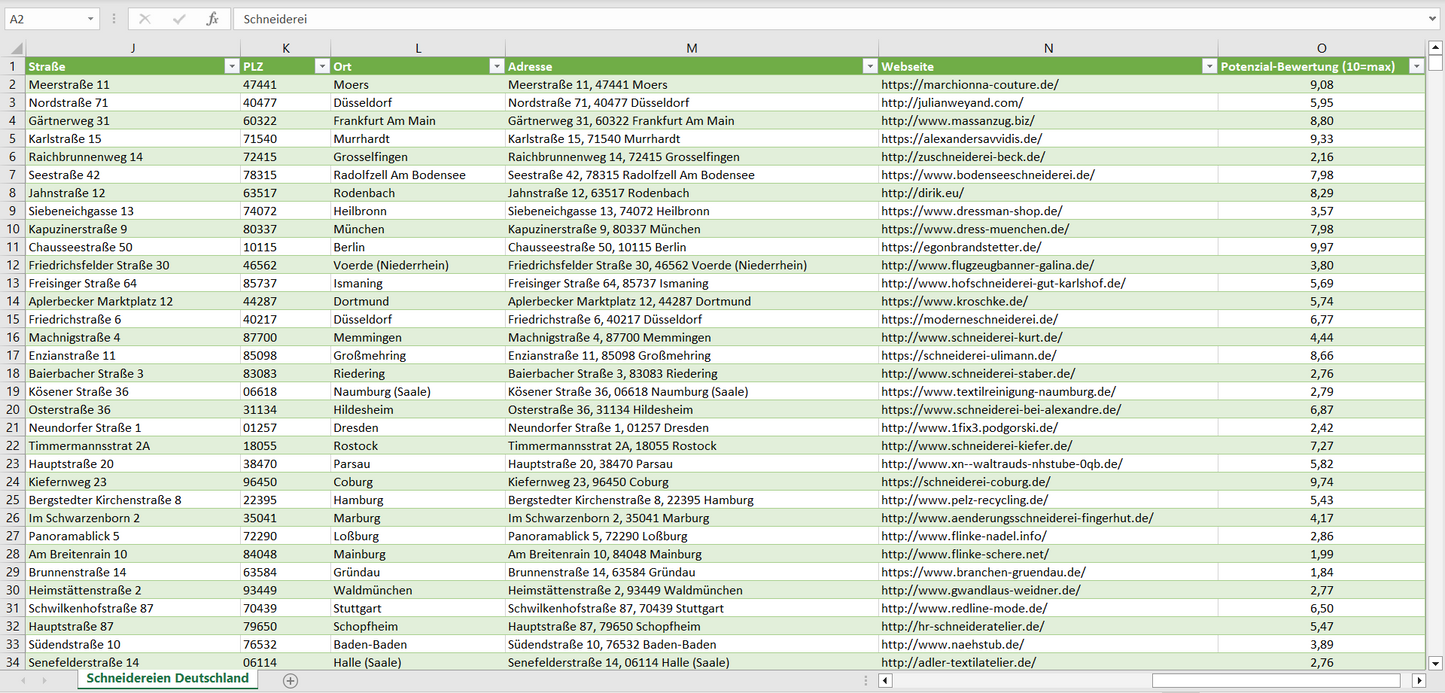Image resolution: width=1445 pixels, height=693 pixels.
Task: Select column M header
Action: pyautogui.click(x=692, y=48)
